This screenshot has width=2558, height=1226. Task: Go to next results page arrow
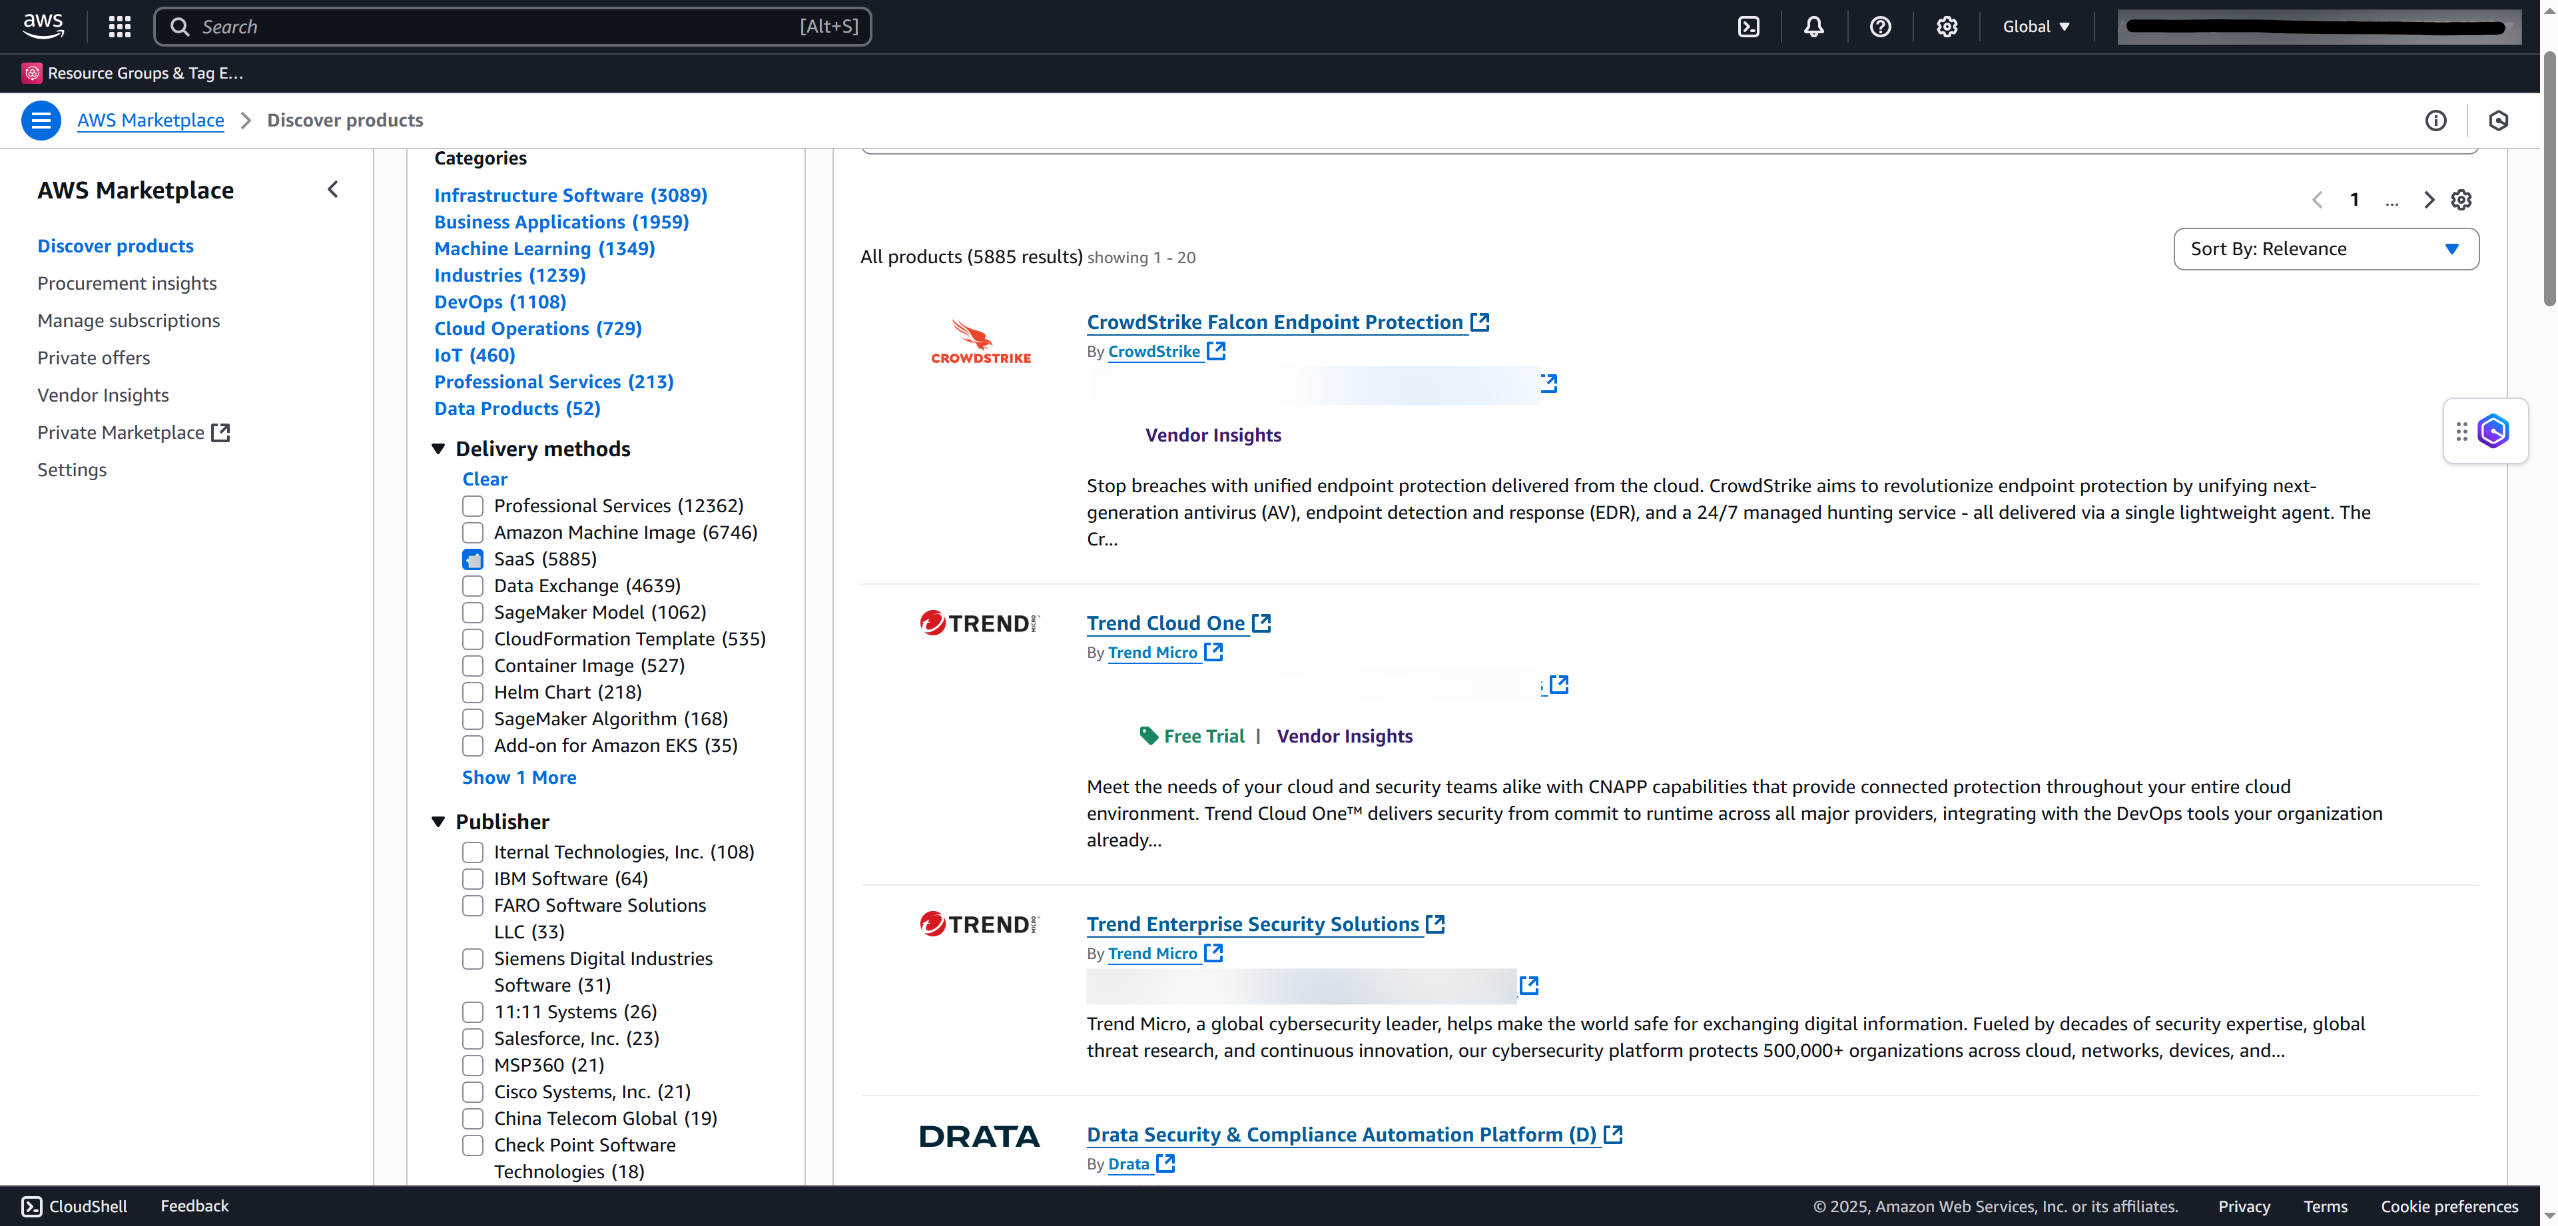pyautogui.click(x=2428, y=200)
